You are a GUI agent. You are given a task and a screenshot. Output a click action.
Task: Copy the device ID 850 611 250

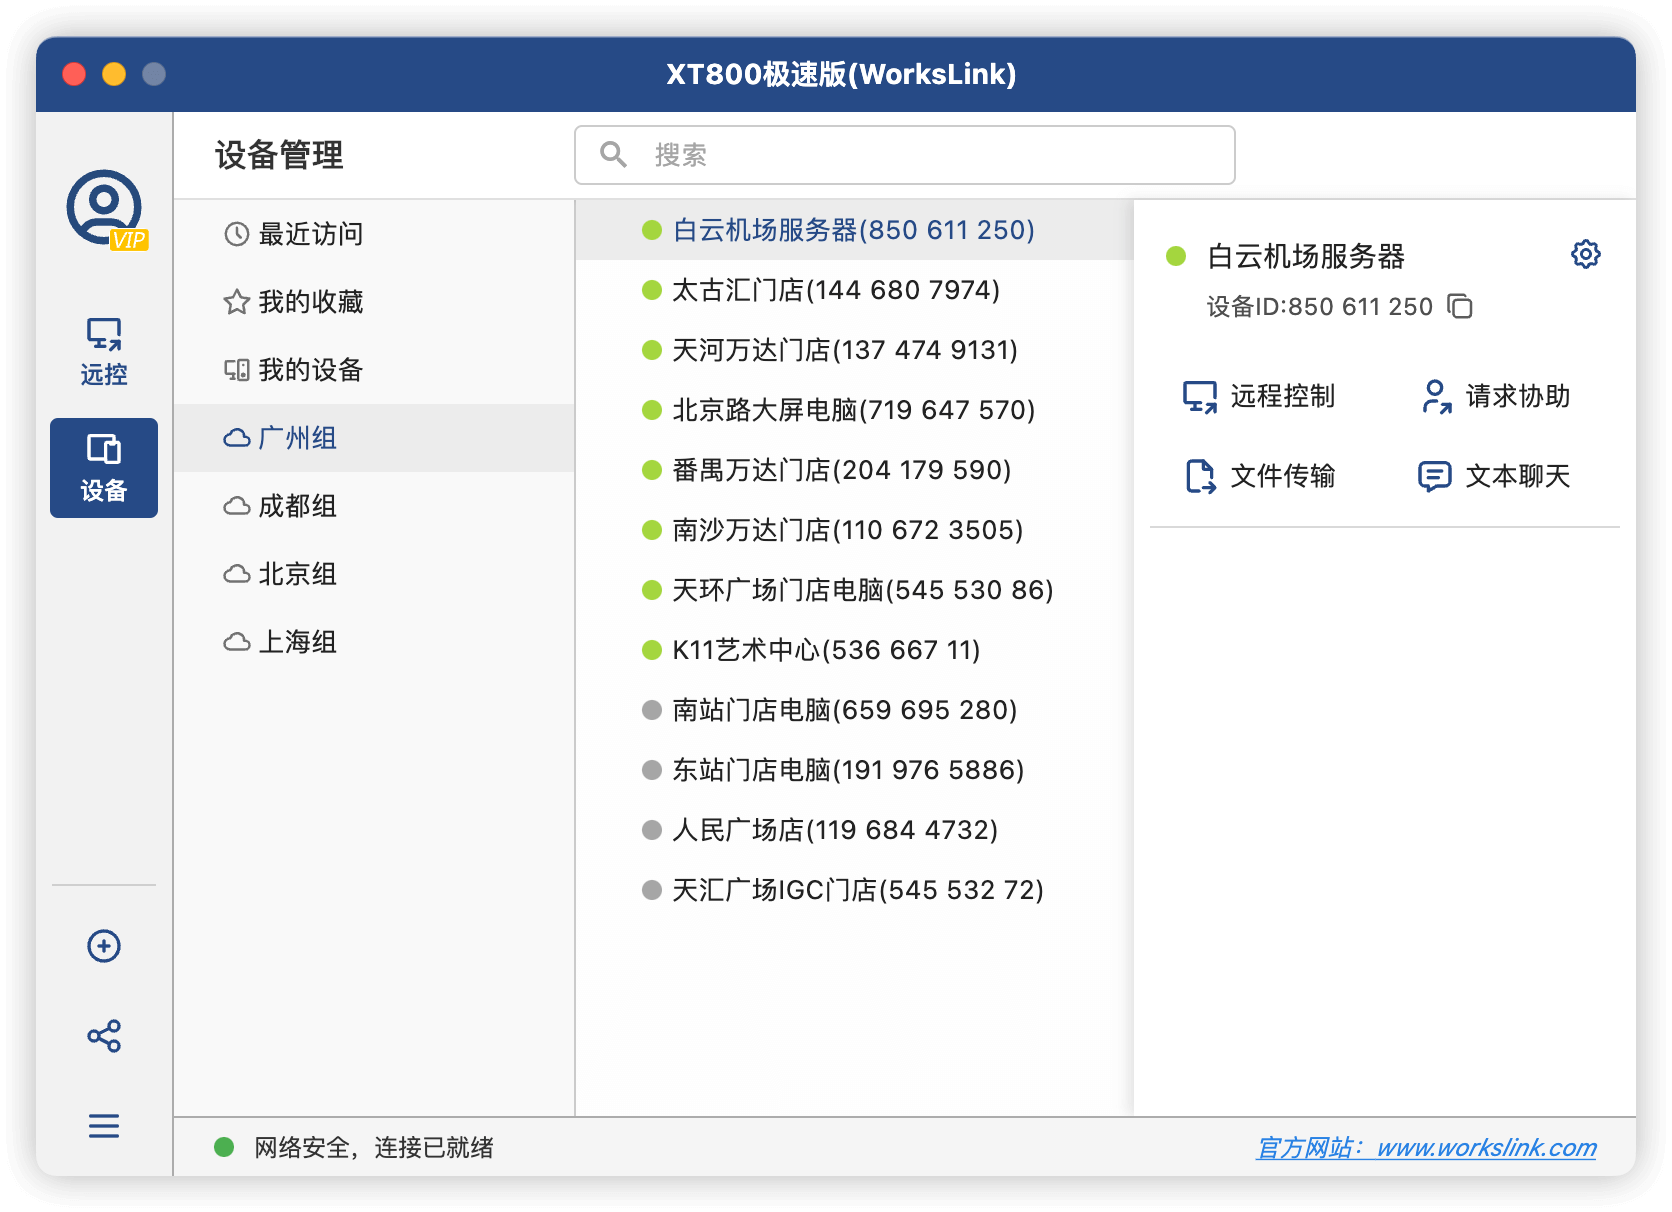tap(1461, 306)
